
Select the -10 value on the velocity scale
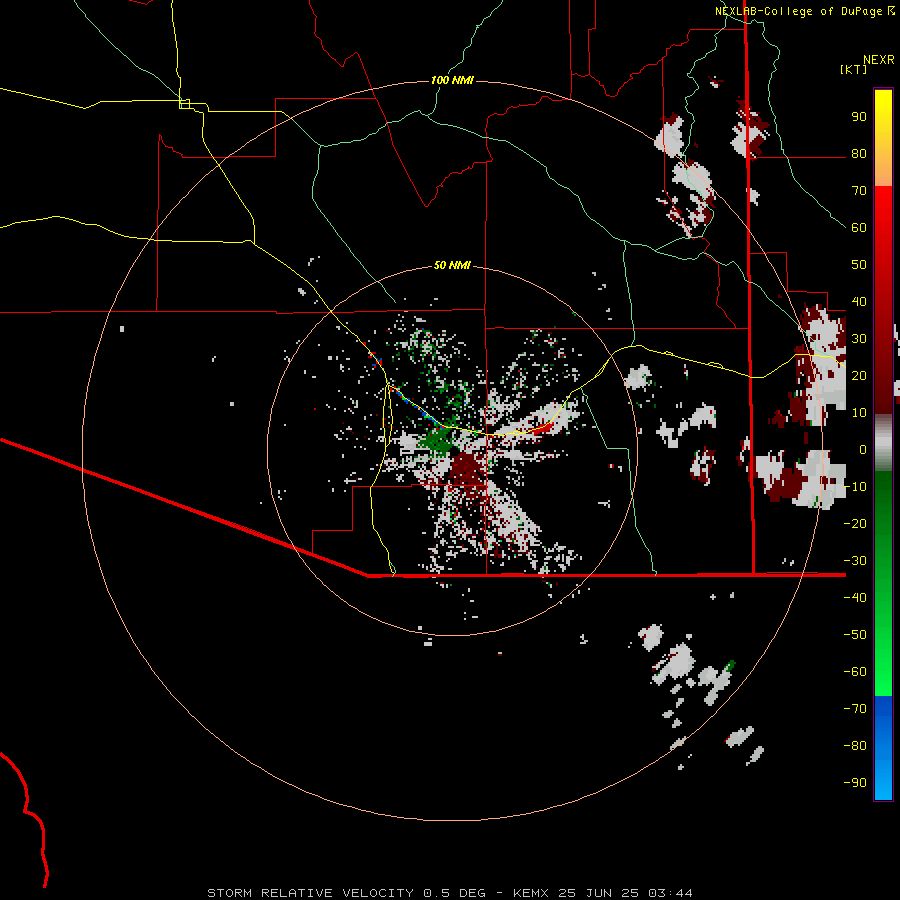pyautogui.click(x=855, y=487)
